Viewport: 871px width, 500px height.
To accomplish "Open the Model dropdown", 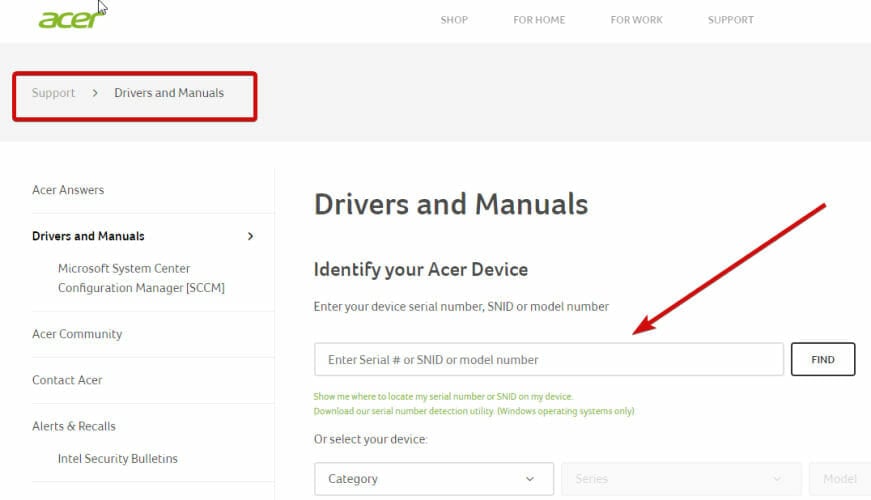I will 840,479.
